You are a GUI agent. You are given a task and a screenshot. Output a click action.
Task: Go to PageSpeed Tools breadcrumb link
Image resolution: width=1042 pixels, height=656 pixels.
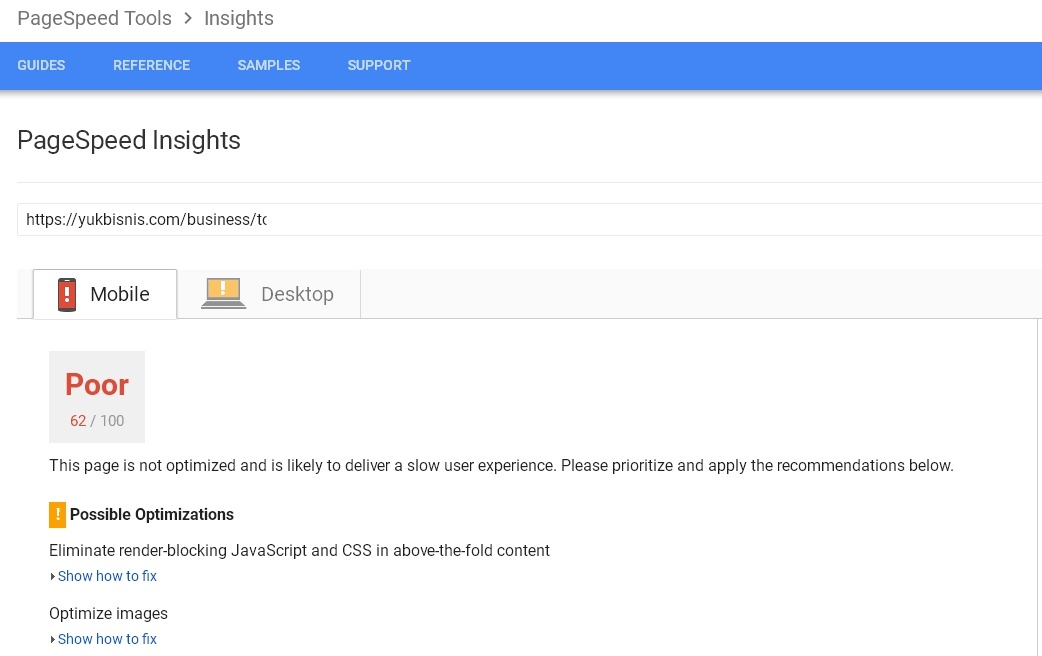(x=94, y=19)
